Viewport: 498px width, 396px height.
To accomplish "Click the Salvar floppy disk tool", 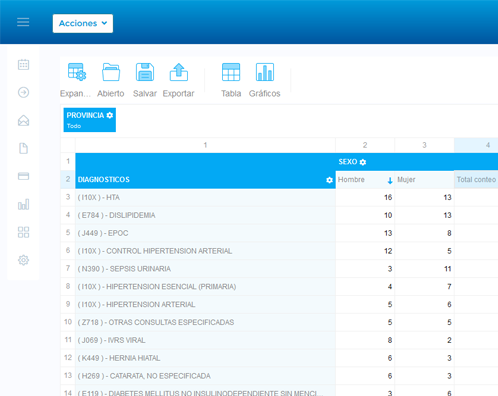I will coord(145,80).
